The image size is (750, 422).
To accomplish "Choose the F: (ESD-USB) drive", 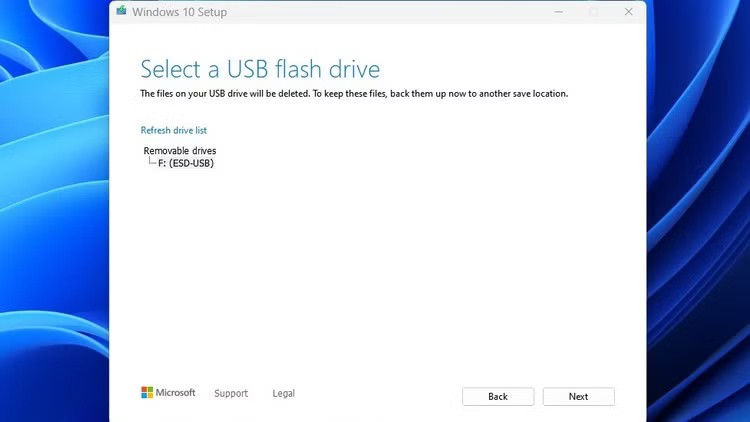I will 186,163.
